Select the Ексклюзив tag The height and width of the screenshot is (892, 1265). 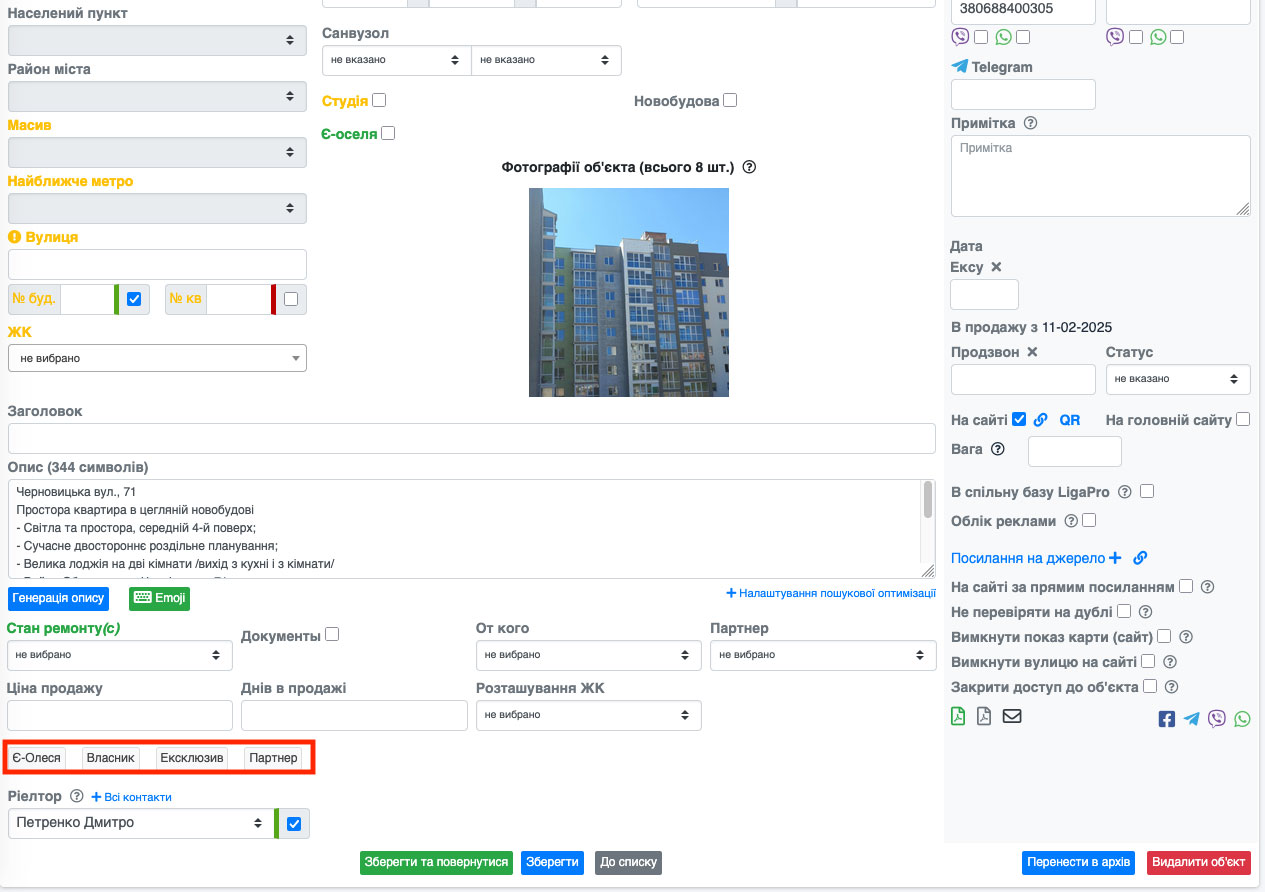193,758
